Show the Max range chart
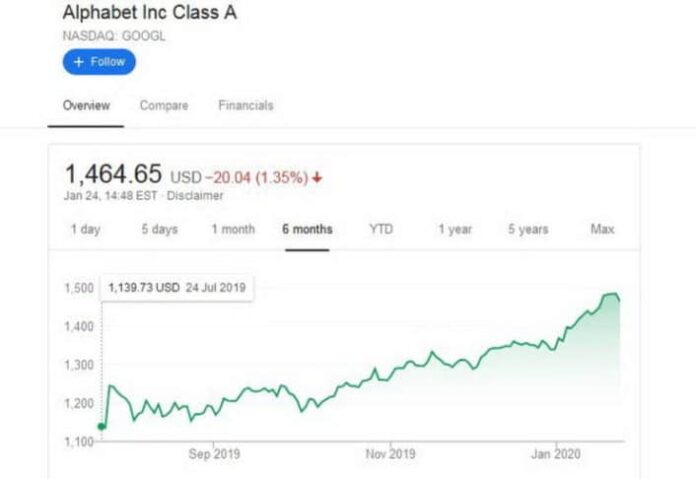The image size is (696, 479). point(602,229)
